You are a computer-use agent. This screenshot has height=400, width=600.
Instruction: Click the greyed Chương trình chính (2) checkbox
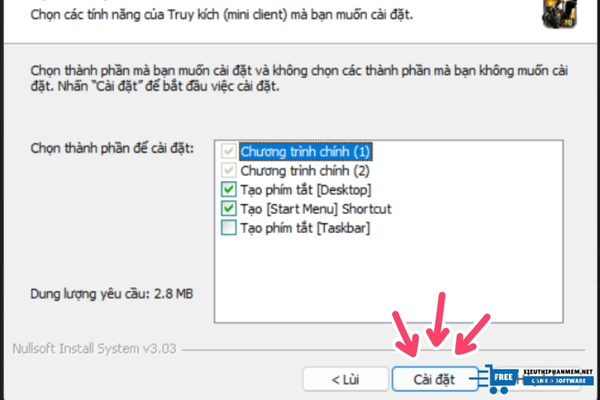pyautogui.click(x=228, y=170)
